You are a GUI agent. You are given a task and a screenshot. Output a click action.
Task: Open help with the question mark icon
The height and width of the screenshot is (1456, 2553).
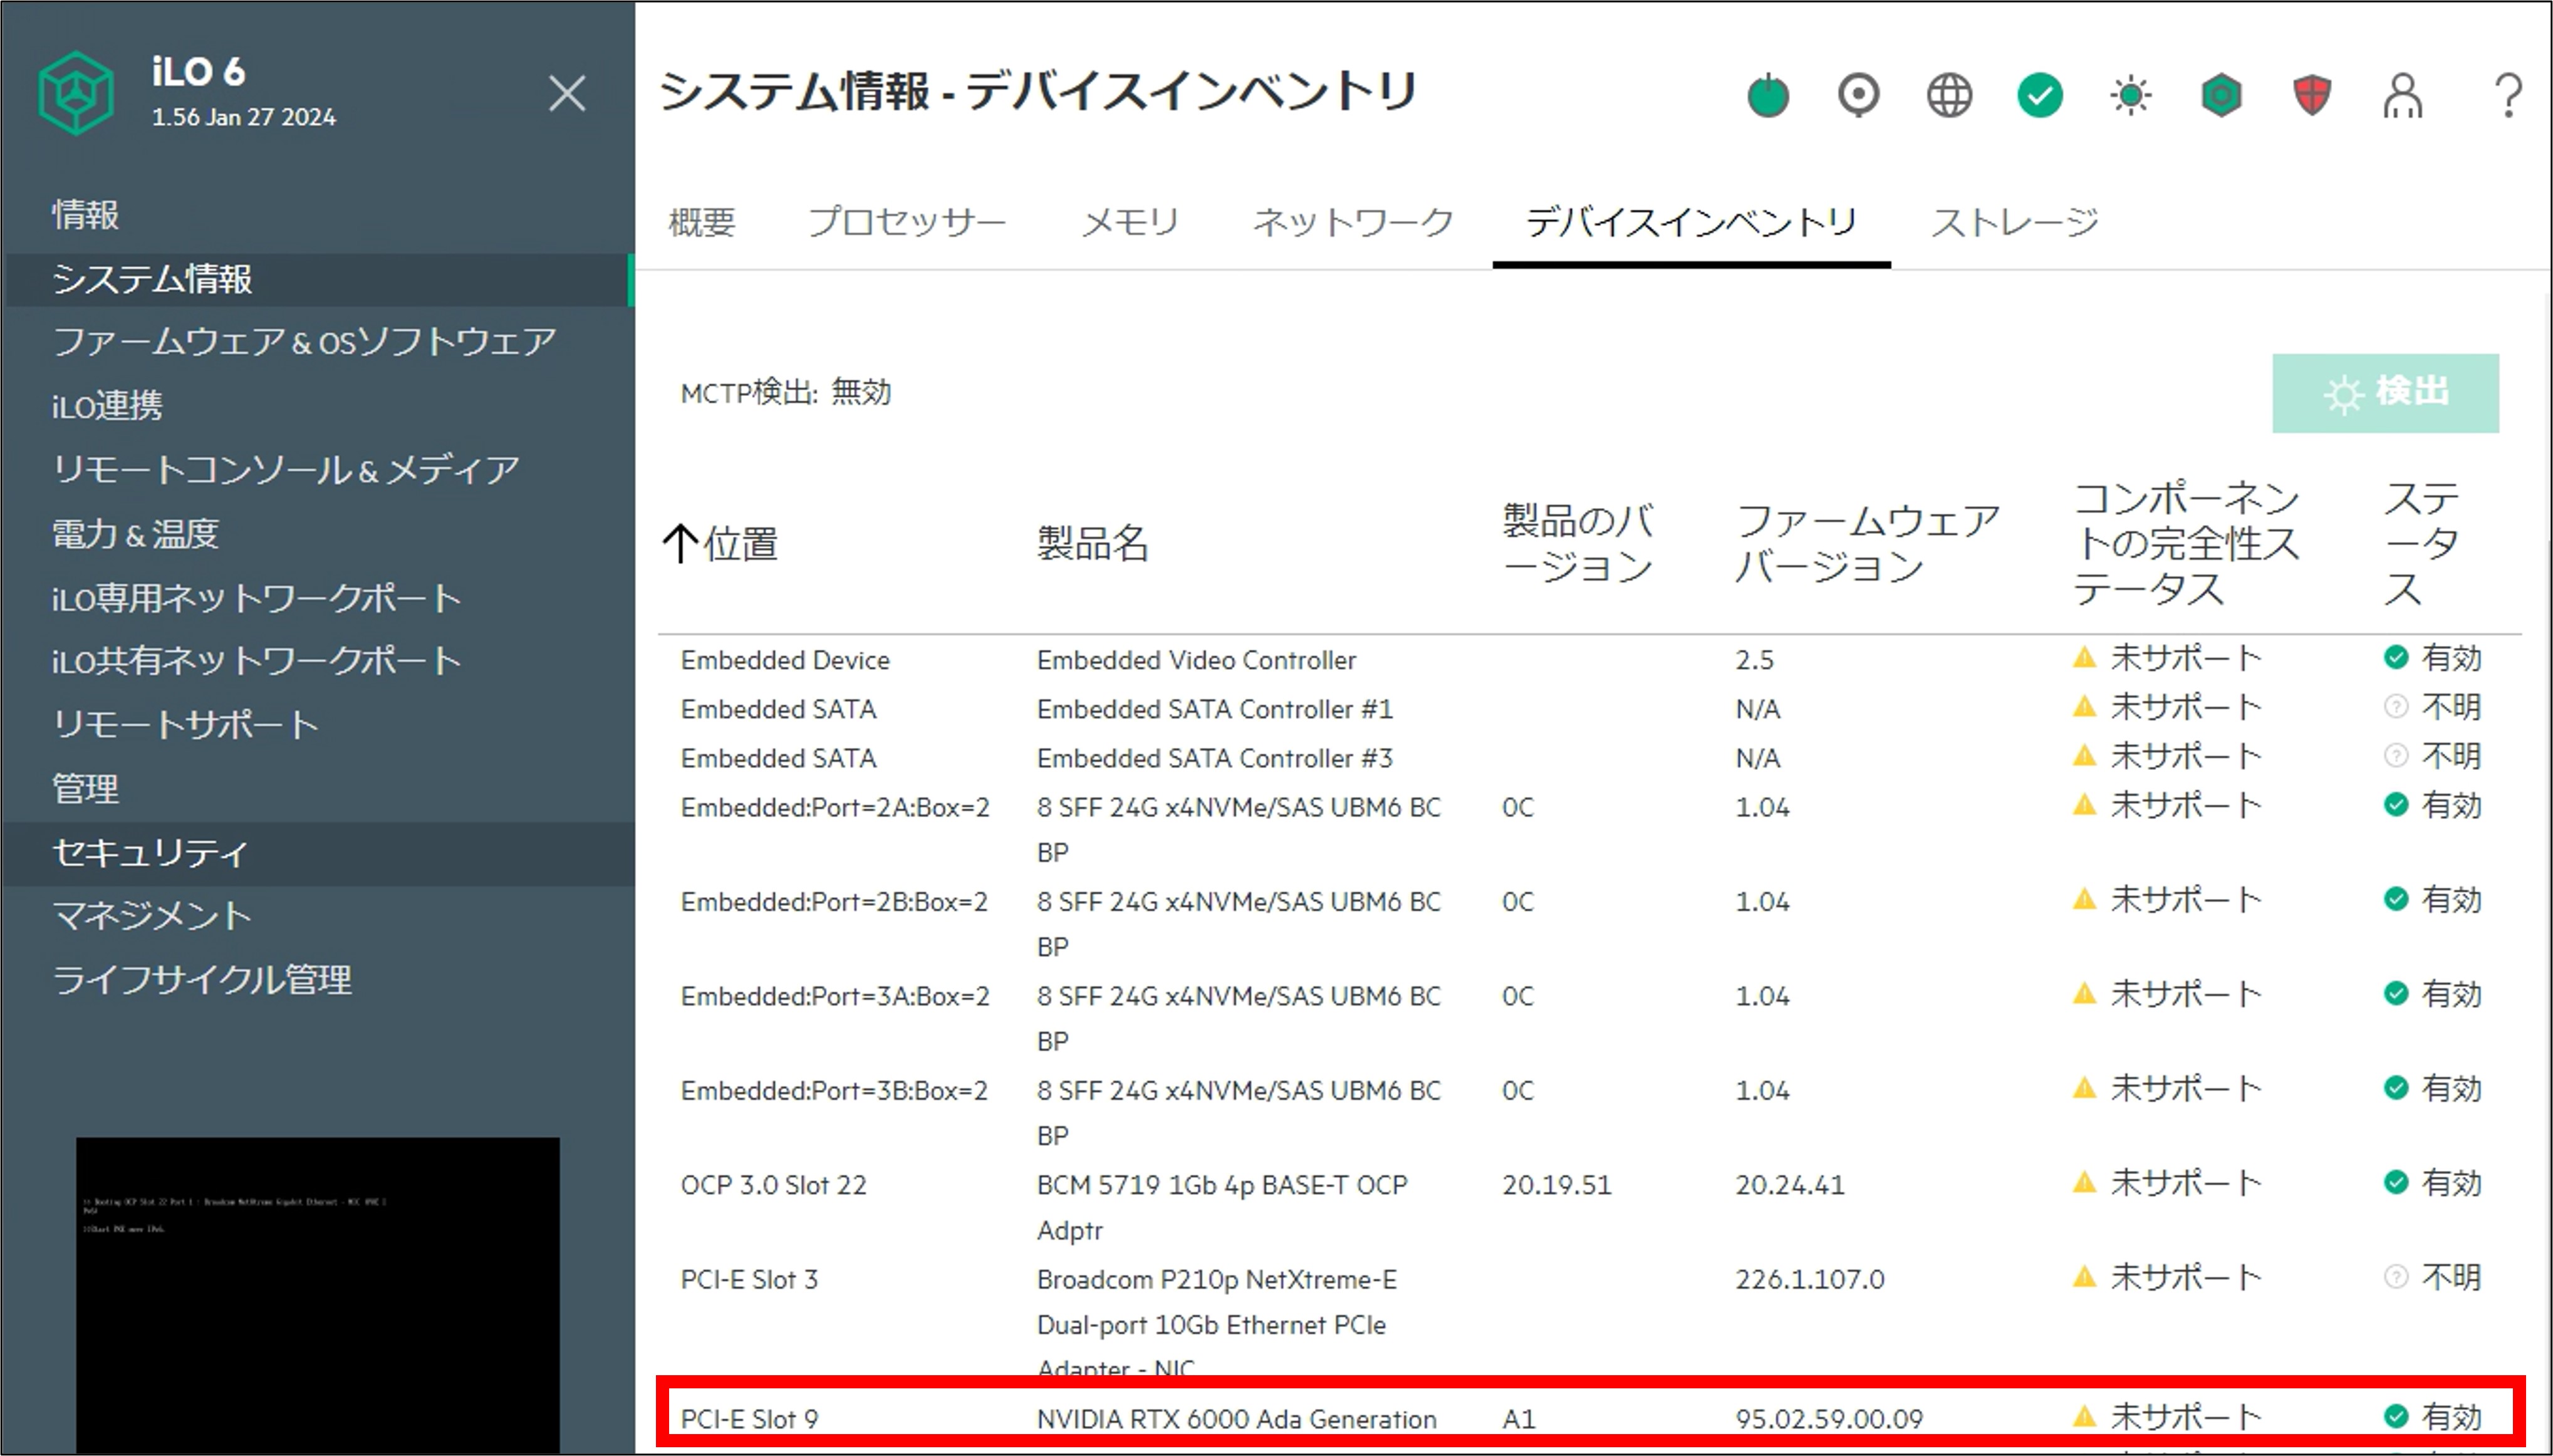coord(2507,96)
